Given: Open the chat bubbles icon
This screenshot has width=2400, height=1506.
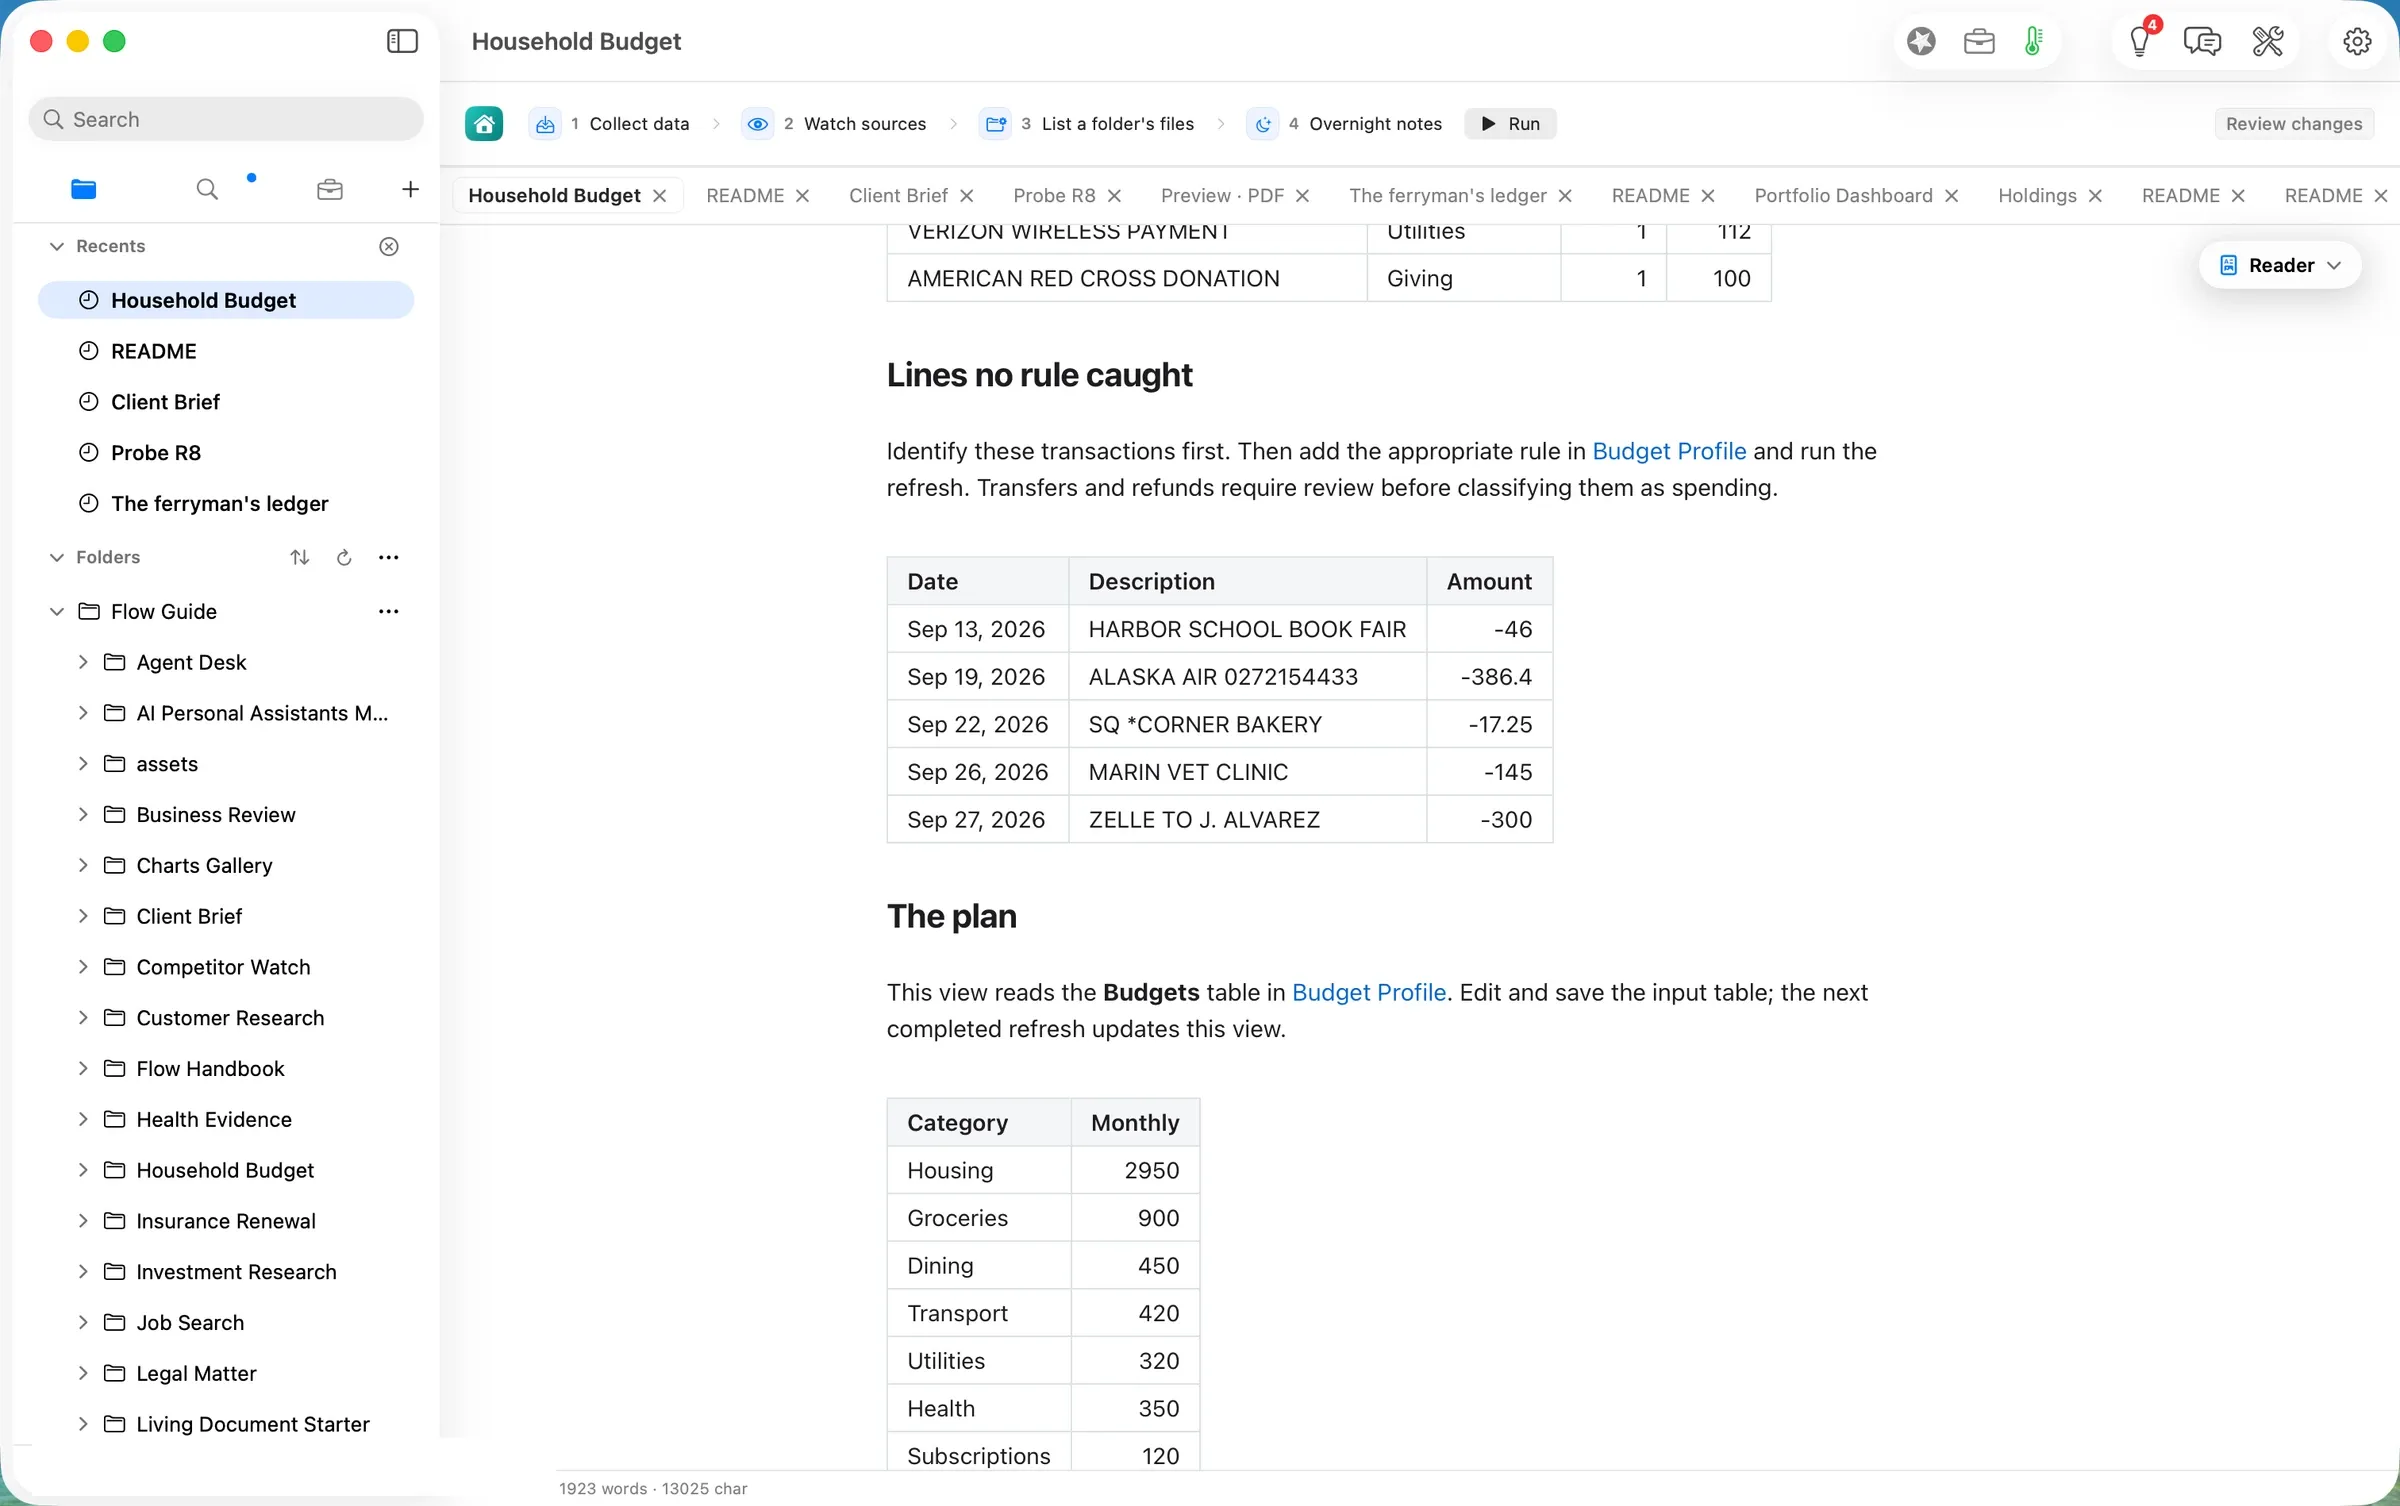Looking at the screenshot, I should point(2202,41).
